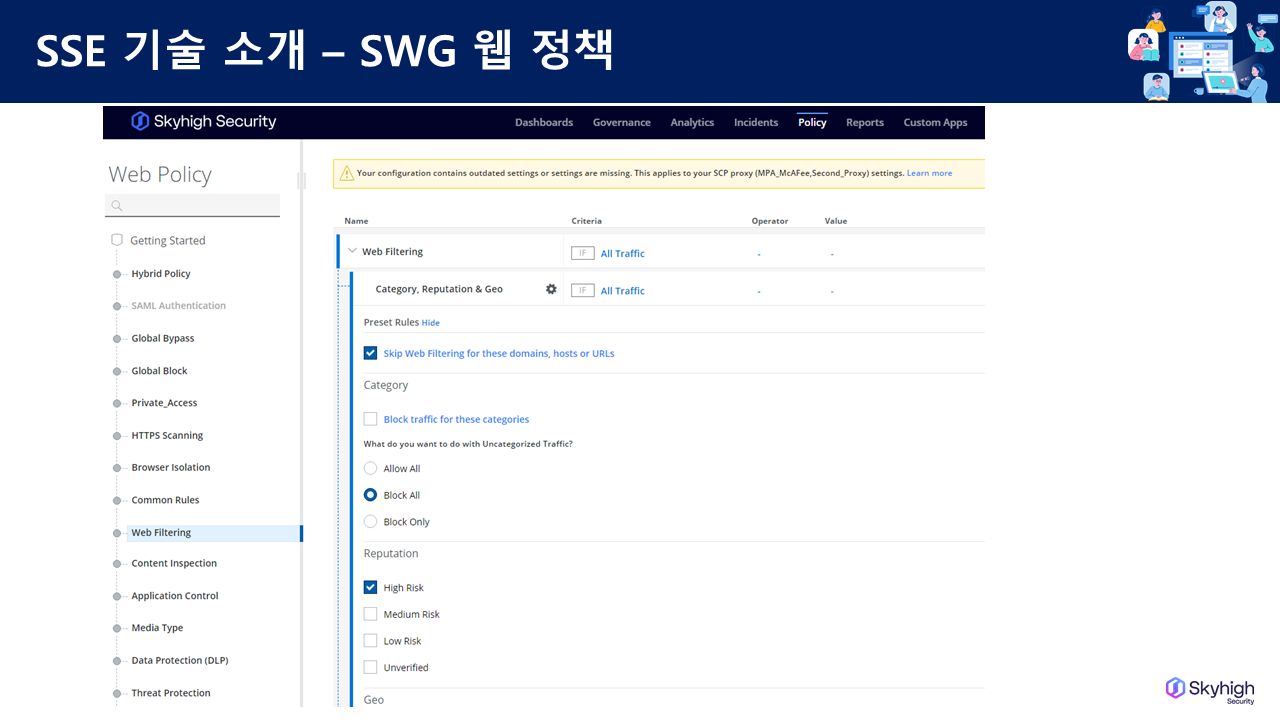Open HTTPS Scanning in the policy tree

click(167, 435)
